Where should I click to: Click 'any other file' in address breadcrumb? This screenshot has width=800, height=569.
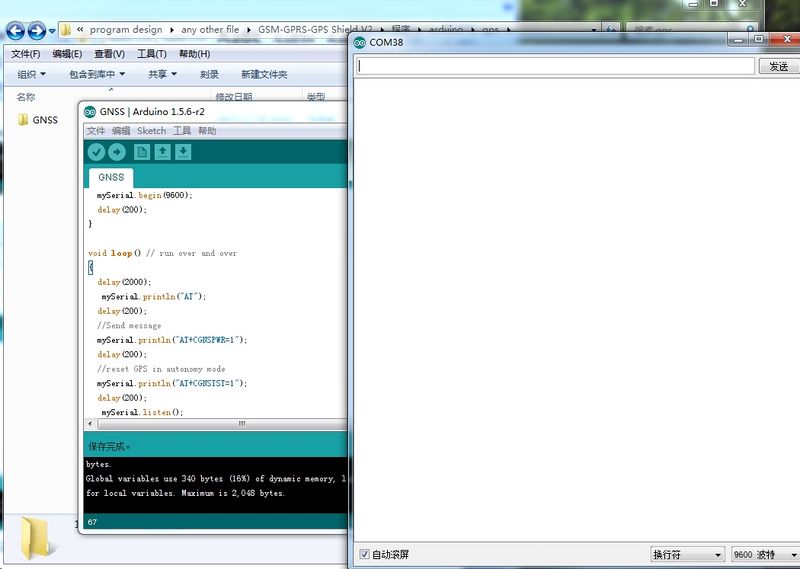coord(210,30)
